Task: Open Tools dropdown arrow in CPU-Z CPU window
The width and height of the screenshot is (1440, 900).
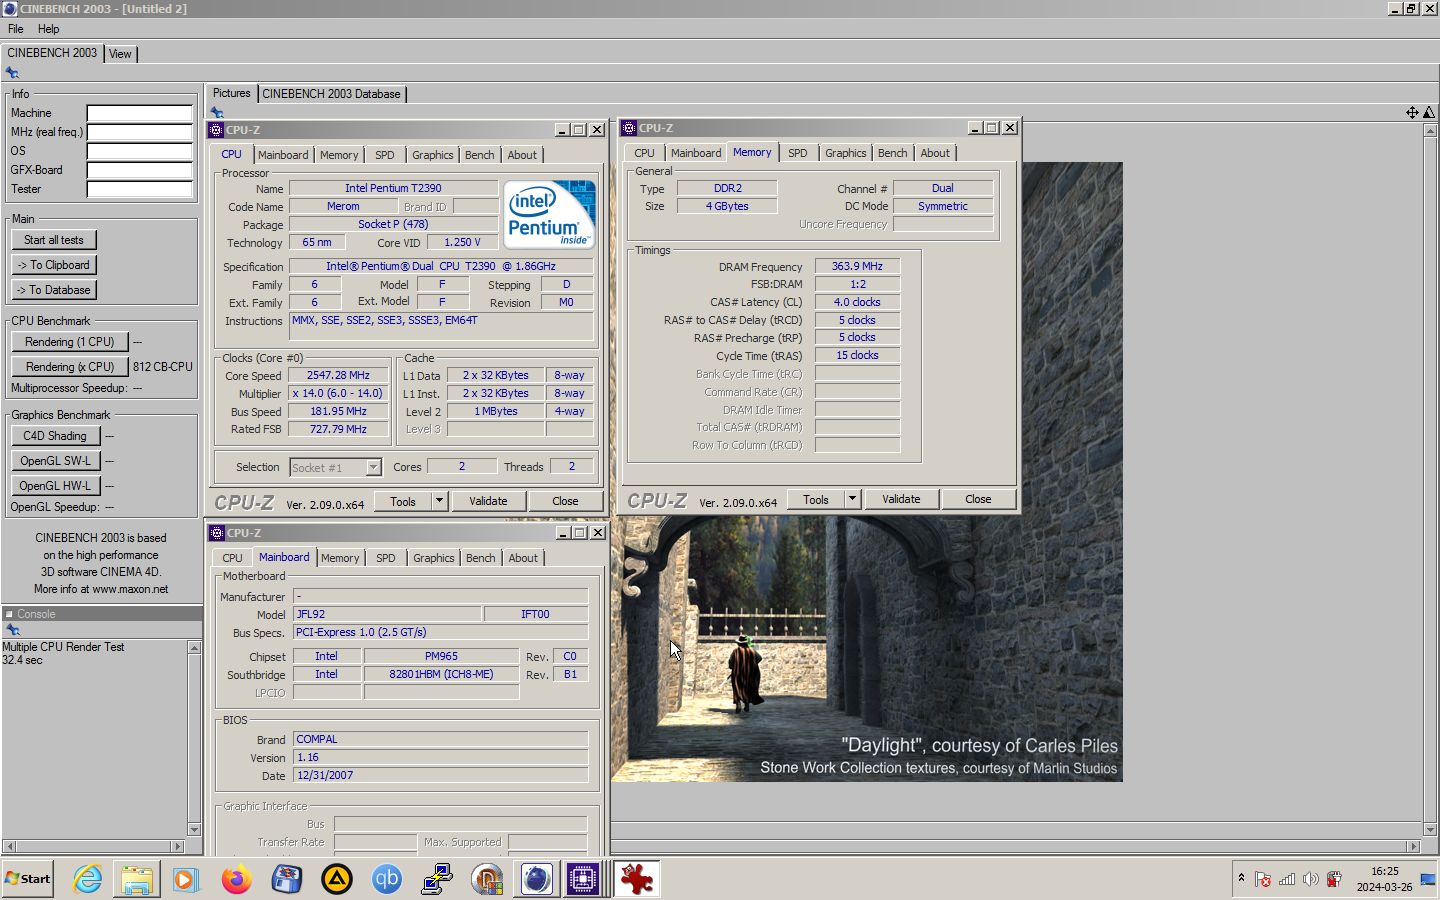Action: coord(438,501)
